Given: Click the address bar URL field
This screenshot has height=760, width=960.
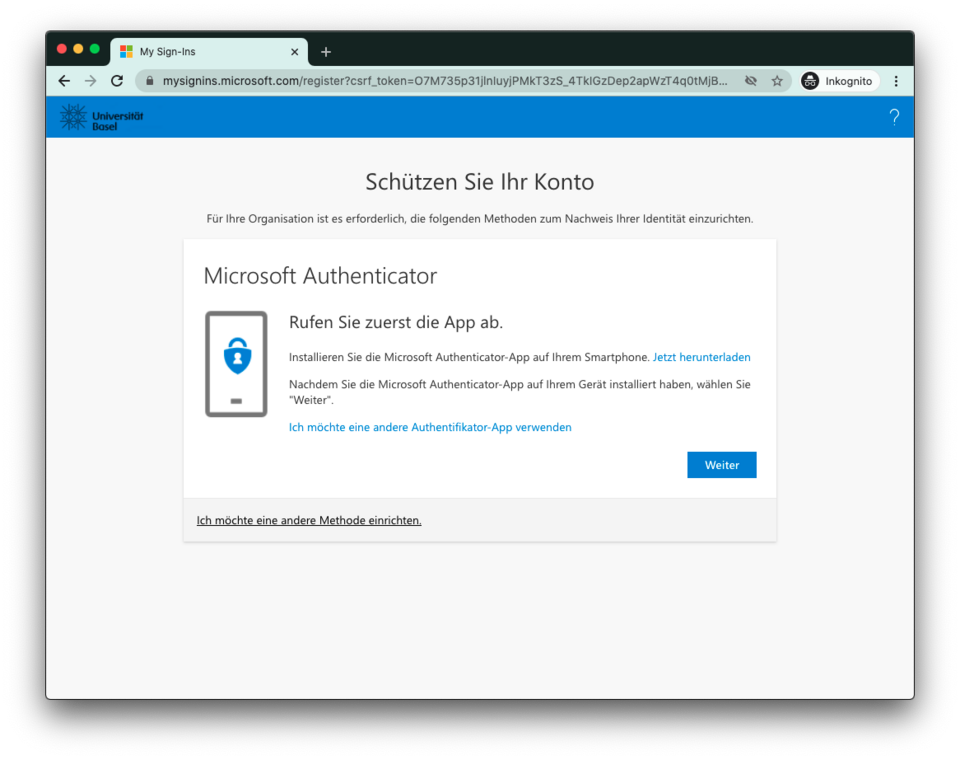Looking at the screenshot, I should tap(445, 81).
